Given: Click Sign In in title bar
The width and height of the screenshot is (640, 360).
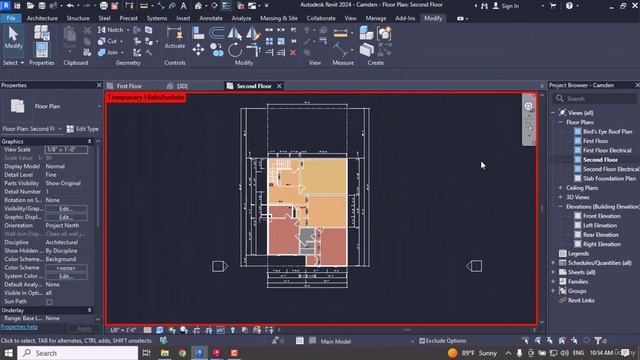Looking at the screenshot, I should pos(506,6).
